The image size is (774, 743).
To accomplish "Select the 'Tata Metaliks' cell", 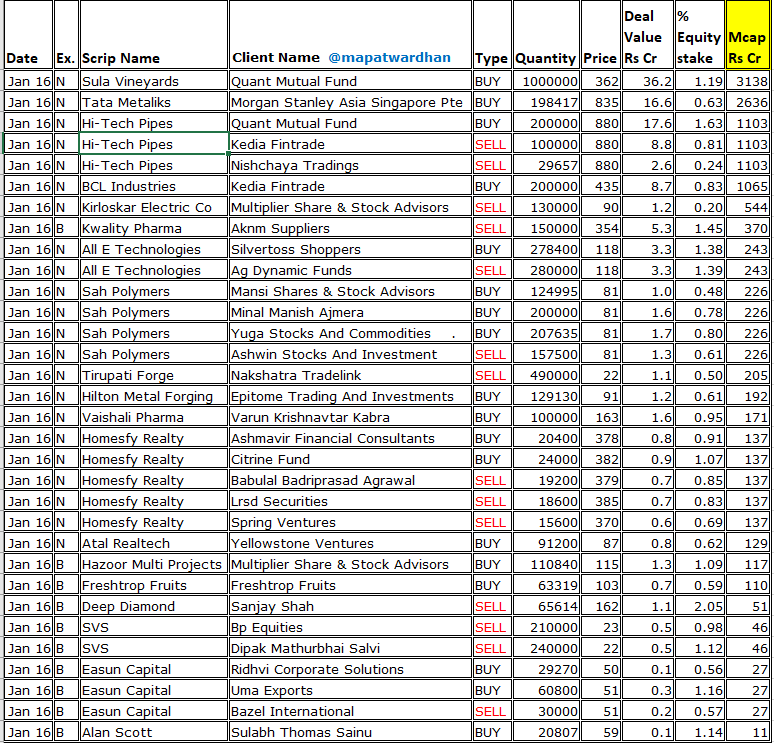I will 154,102.
